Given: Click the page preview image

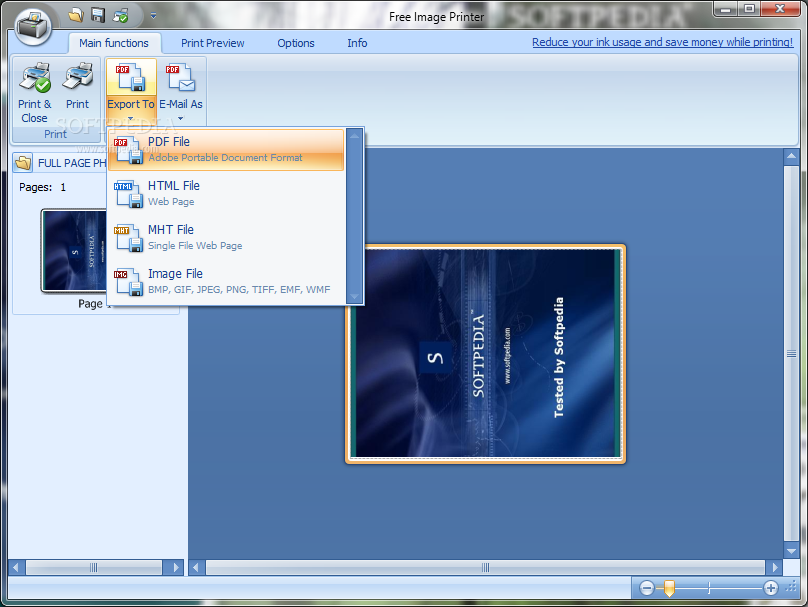Looking at the screenshot, I should point(485,354).
